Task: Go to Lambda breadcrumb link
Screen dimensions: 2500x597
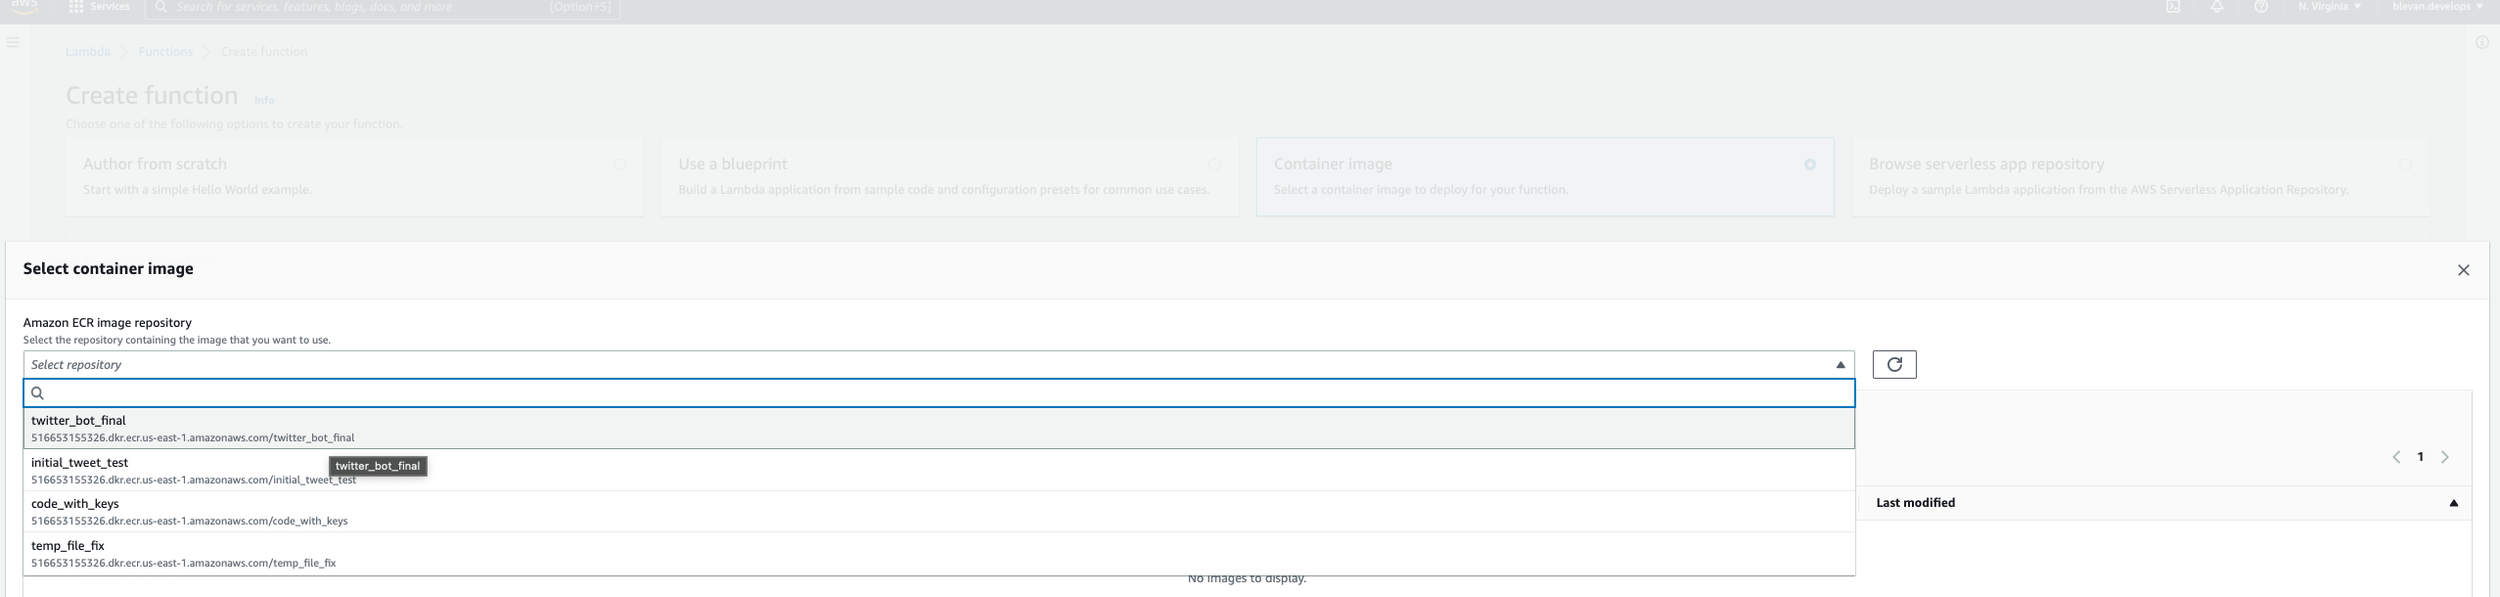Action: pyautogui.click(x=88, y=51)
